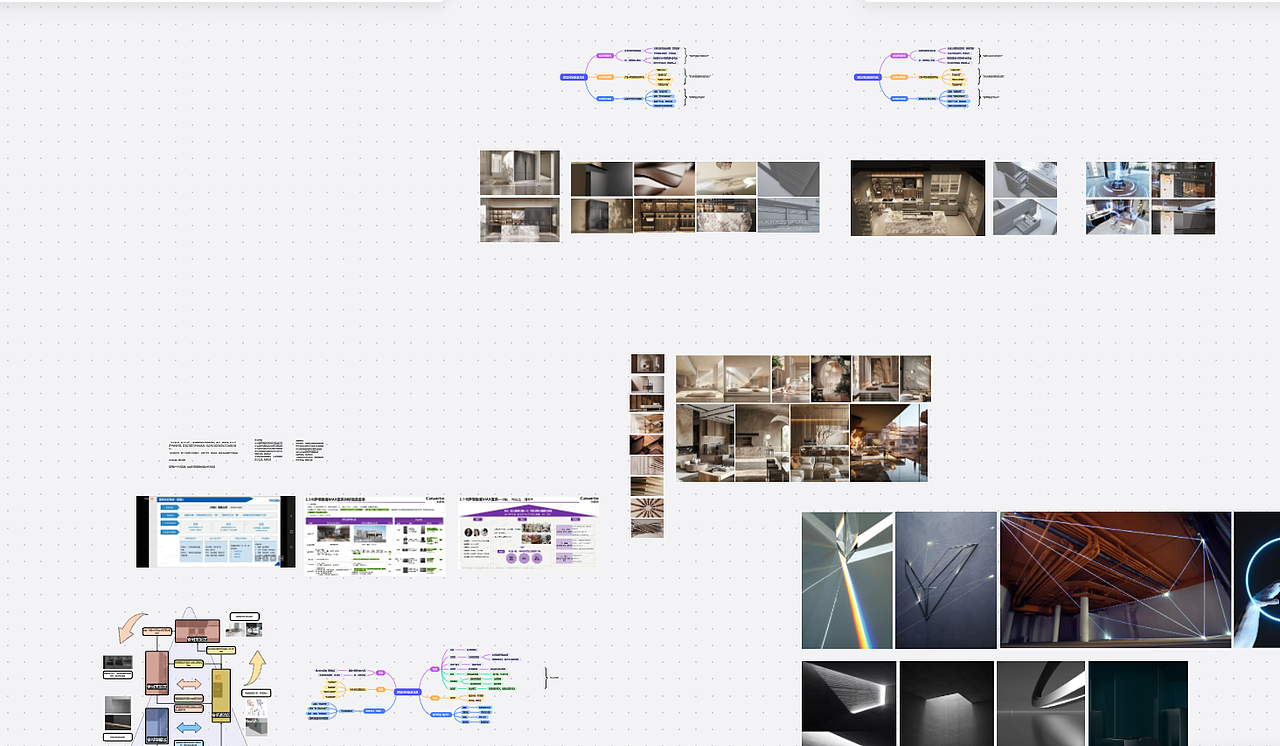Viewport: 1280px width, 746px height.
Task: Select the pink cabinet block at diagram top
Action: click(x=197, y=631)
